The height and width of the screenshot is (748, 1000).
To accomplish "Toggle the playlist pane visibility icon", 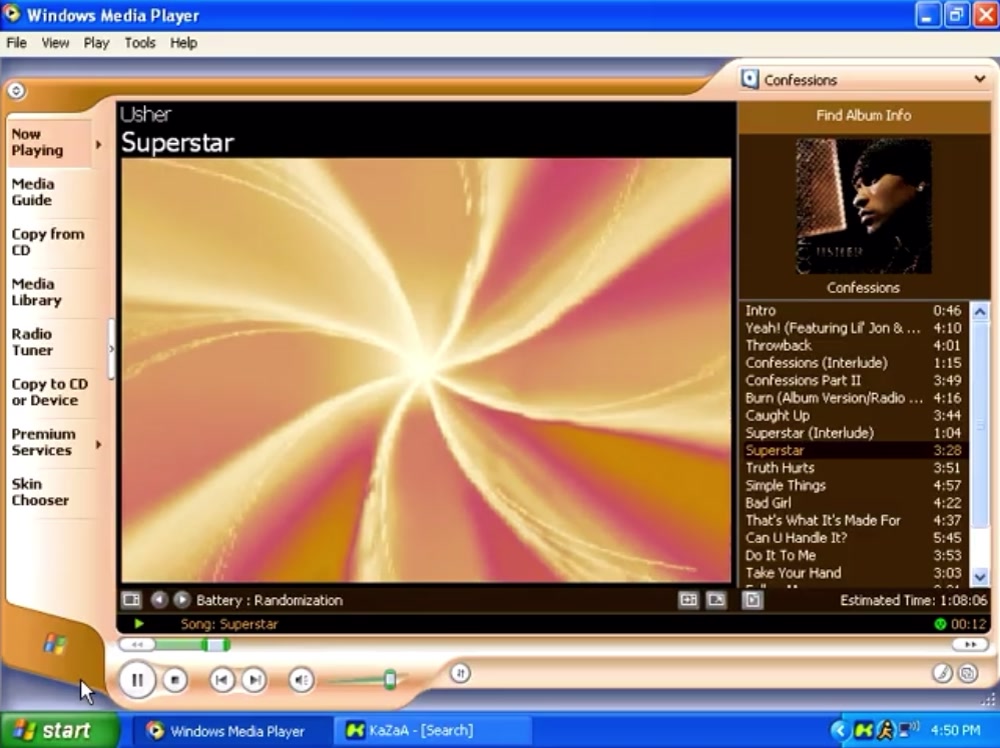I will [753, 600].
